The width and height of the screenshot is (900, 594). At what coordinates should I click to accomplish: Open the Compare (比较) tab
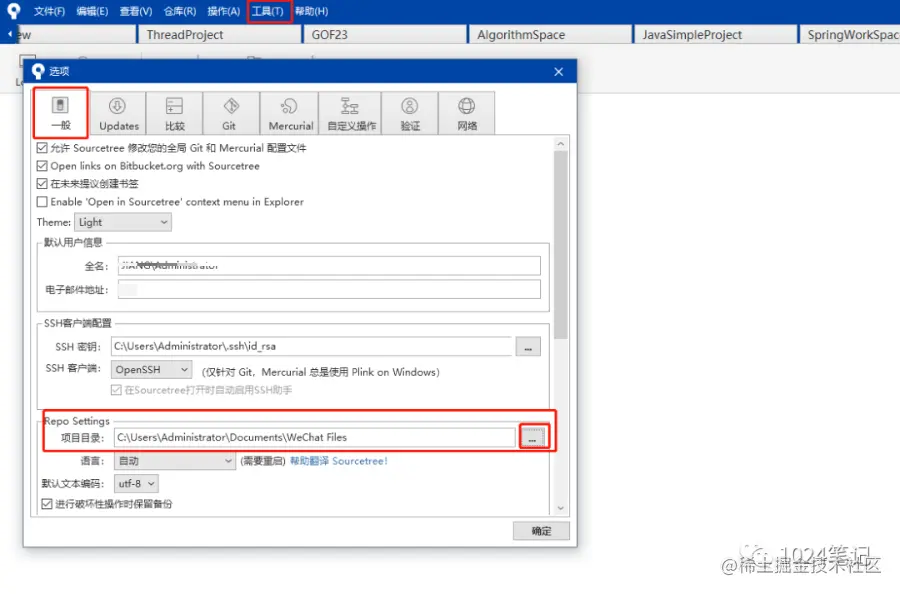click(174, 113)
